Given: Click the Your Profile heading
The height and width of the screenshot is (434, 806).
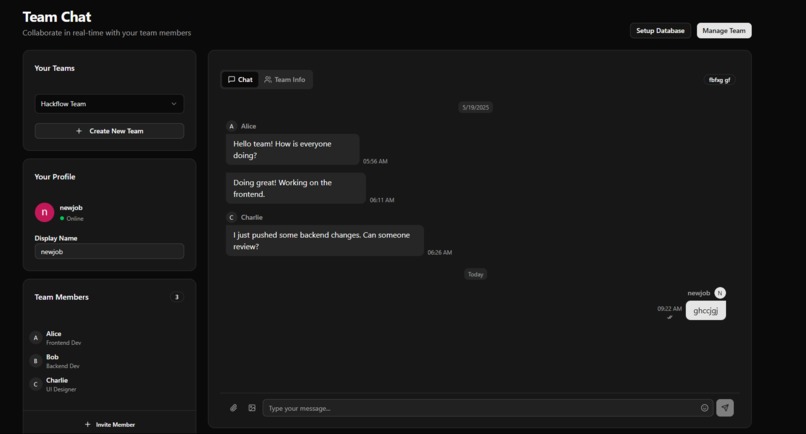Looking at the screenshot, I should [x=54, y=176].
